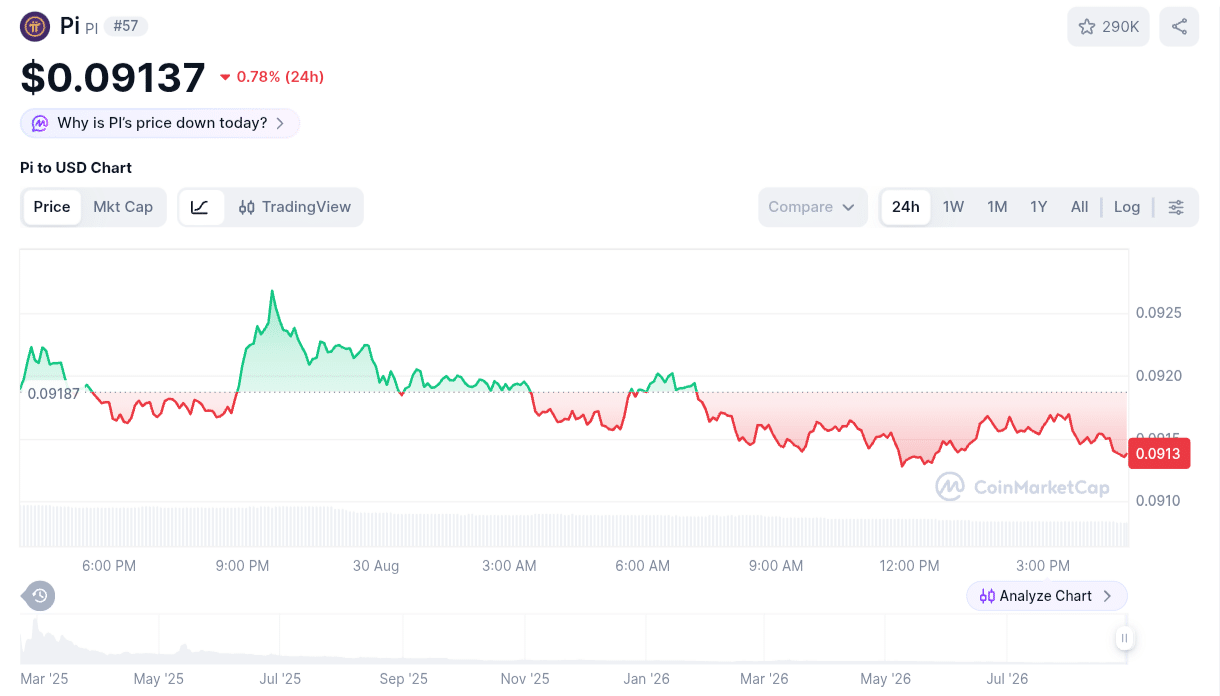This screenshot has width=1220, height=696.
Task: Click the 12:00 PM x-axis label
Action: 909,566
